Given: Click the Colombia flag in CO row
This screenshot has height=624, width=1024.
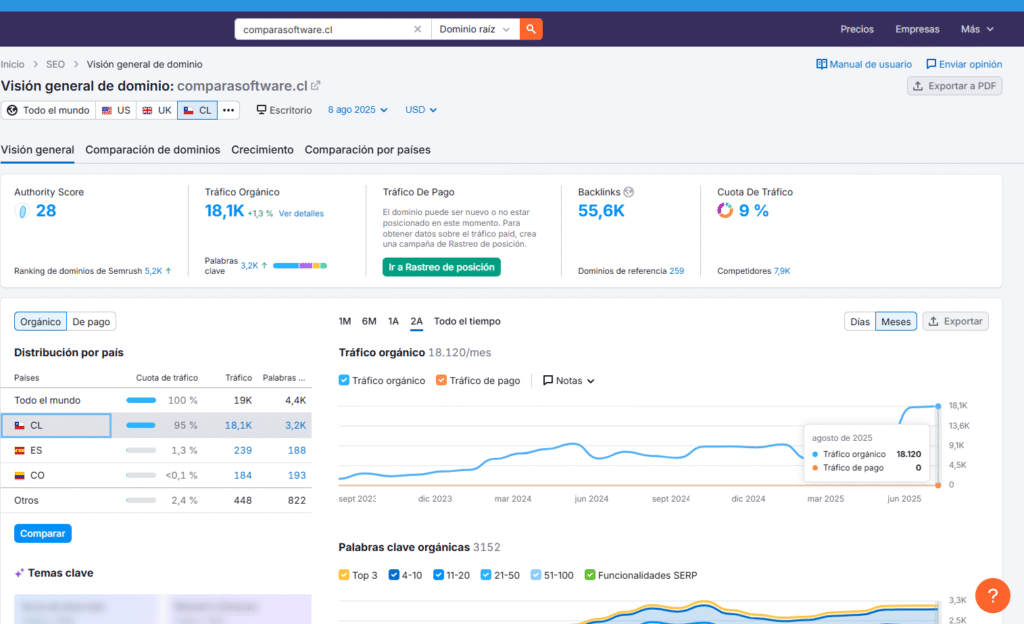Looking at the screenshot, I should [x=20, y=476].
